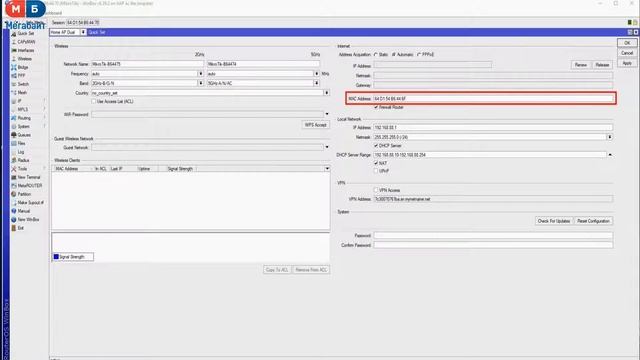This screenshot has height=360, width=640.
Task: Open Interfaces from the sidebar
Action: pyautogui.click(x=25, y=51)
